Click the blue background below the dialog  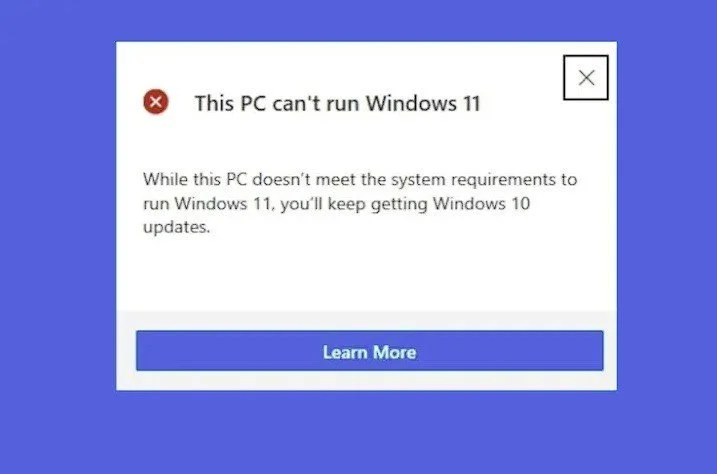click(366, 432)
